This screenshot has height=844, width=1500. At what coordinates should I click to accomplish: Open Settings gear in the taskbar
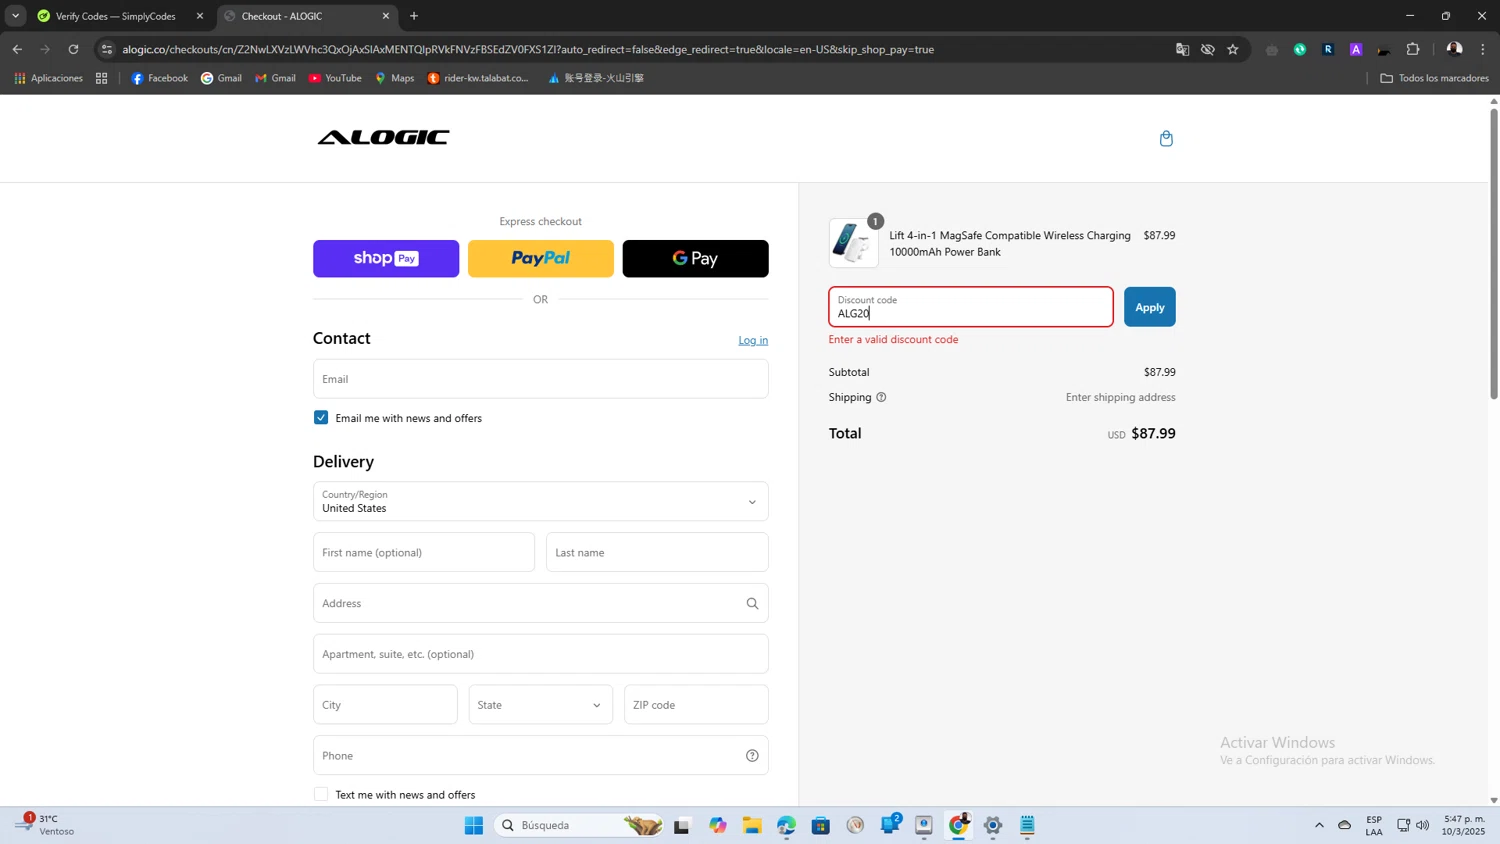click(x=993, y=825)
